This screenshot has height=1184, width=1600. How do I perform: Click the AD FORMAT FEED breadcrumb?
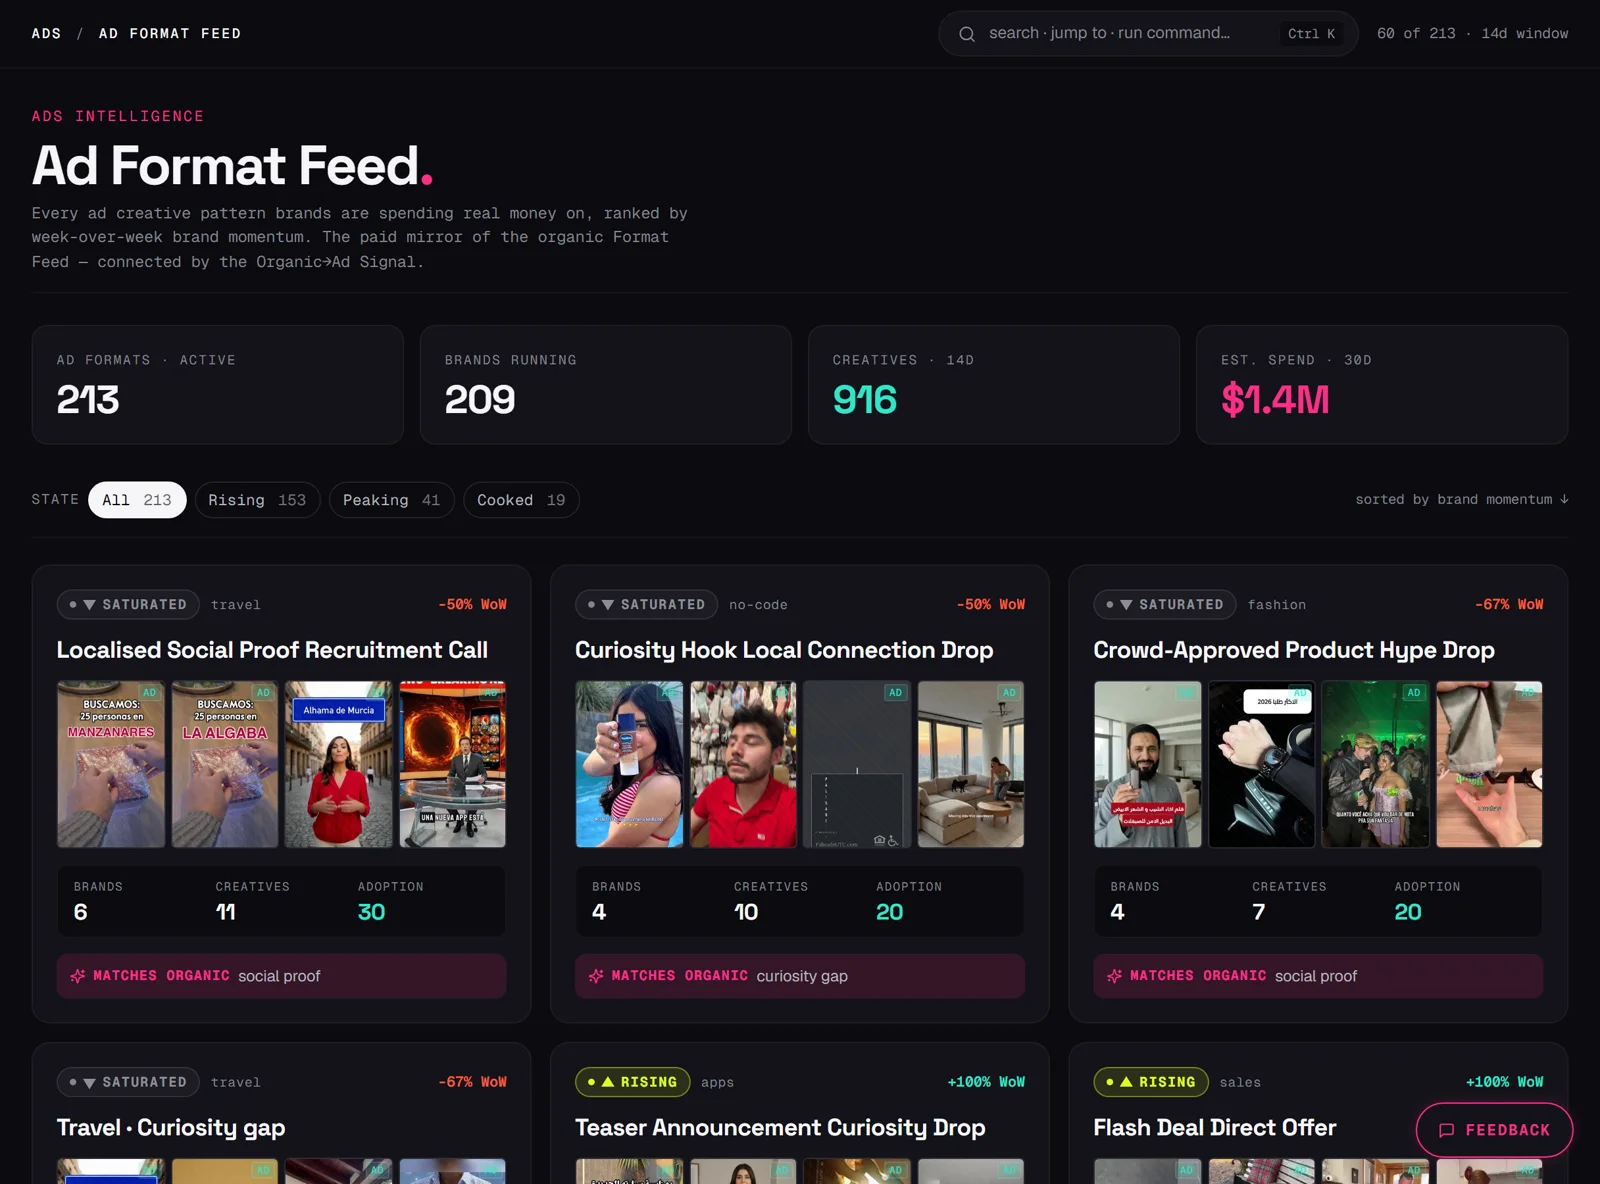[170, 34]
